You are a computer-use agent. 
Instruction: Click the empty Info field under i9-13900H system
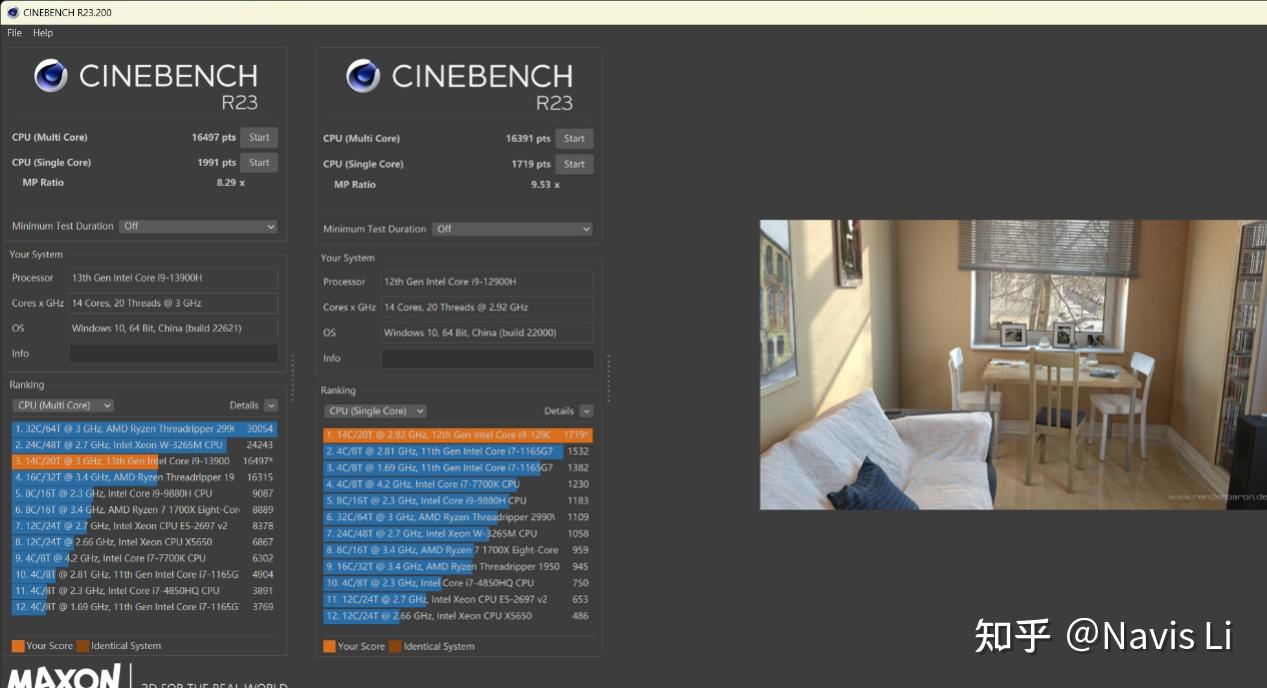(x=174, y=354)
